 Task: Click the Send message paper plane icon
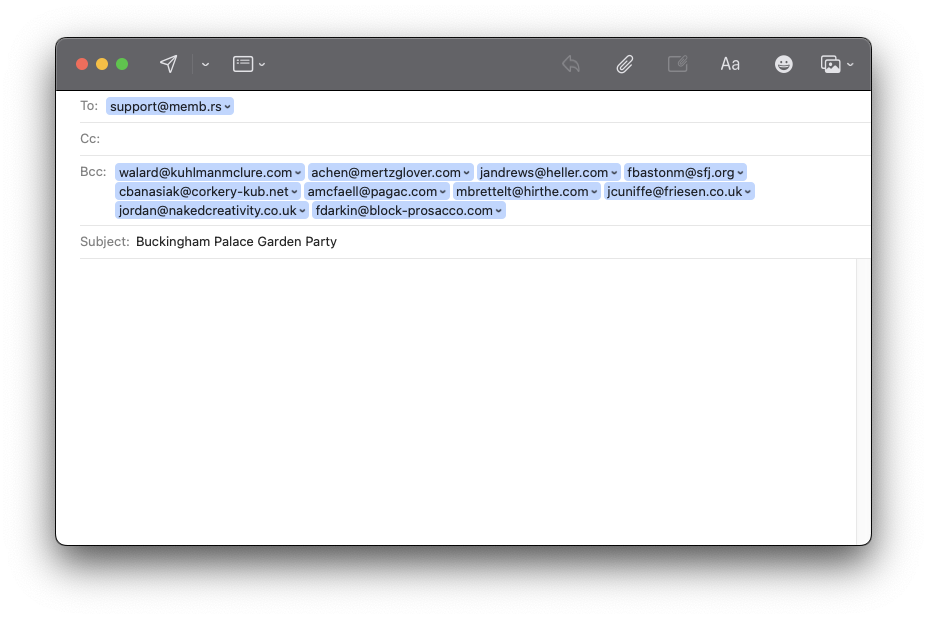[169, 64]
